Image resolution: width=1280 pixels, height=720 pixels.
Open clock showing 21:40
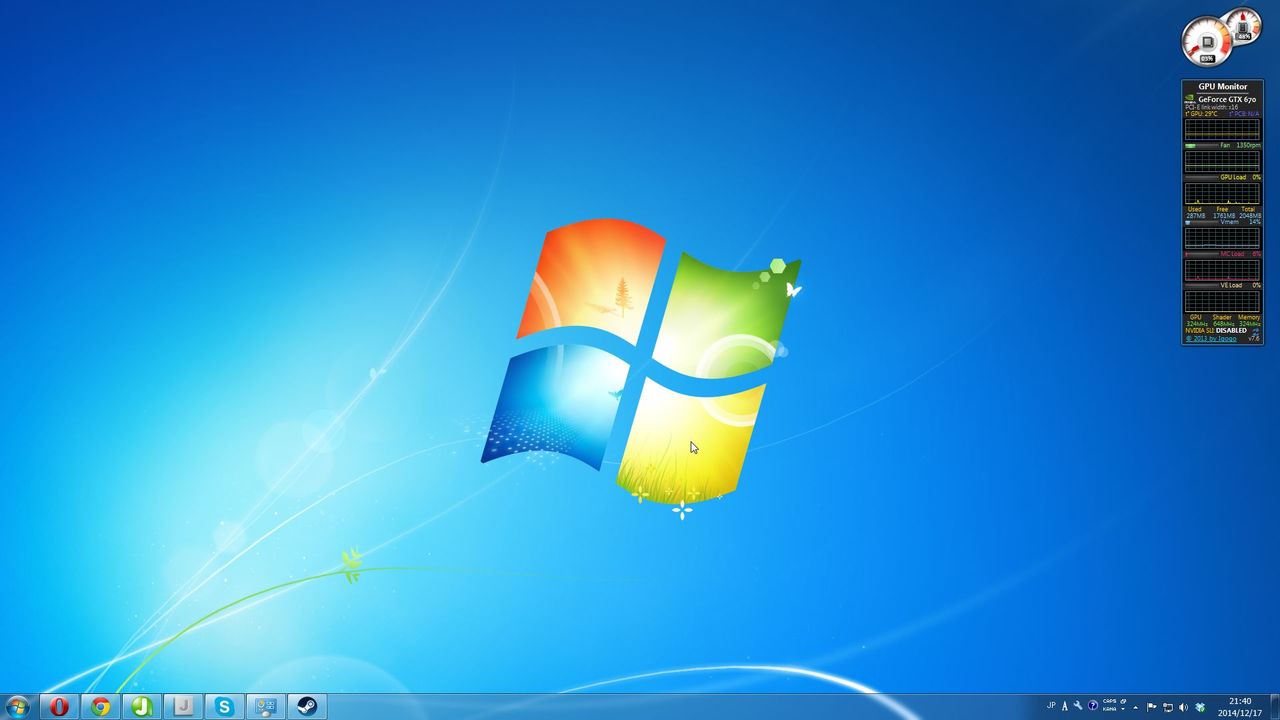click(1240, 707)
